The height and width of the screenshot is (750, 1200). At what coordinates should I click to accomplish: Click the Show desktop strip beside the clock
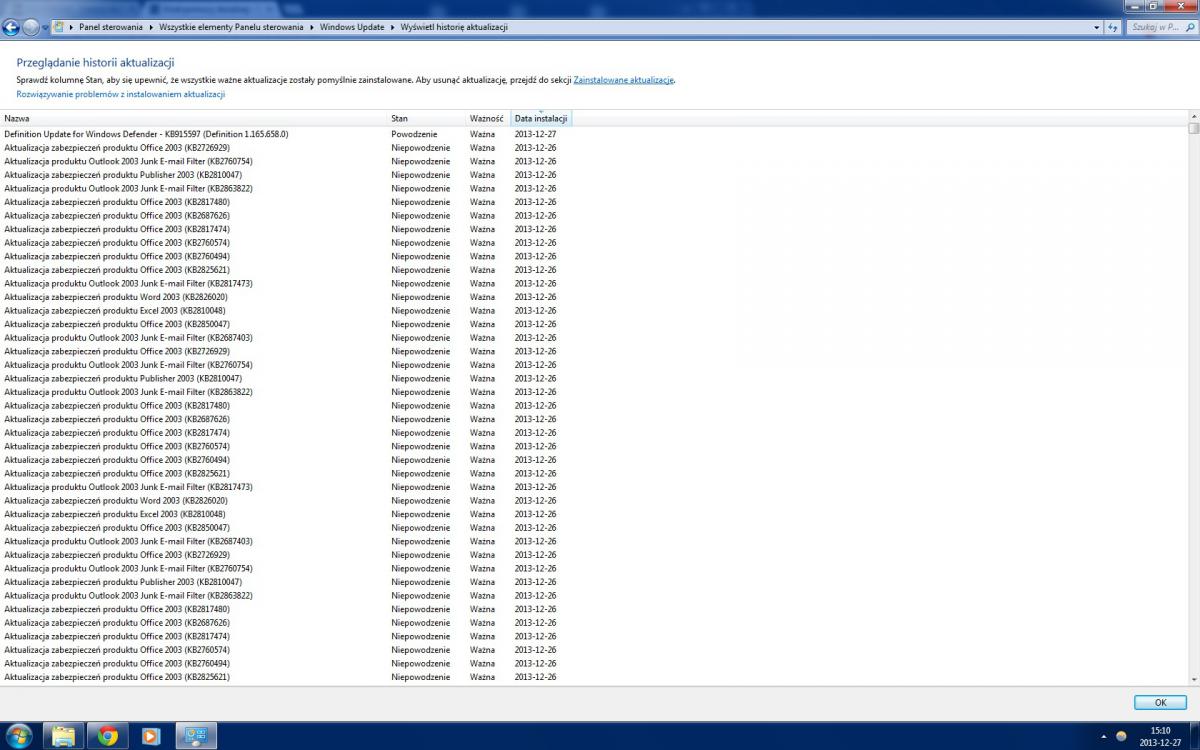click(1194, 736)
